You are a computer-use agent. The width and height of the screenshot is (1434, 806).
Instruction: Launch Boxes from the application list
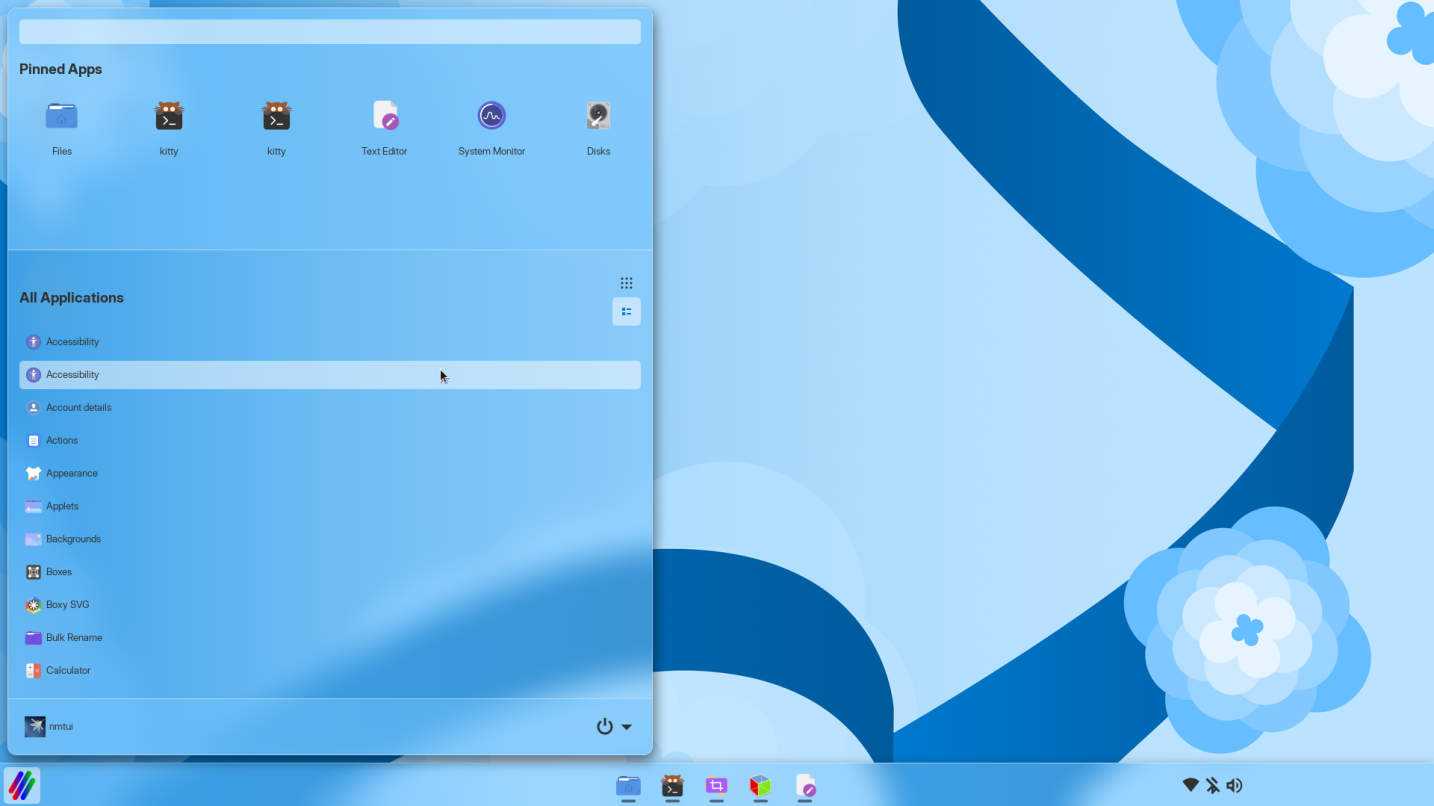[x=330, y=572]
